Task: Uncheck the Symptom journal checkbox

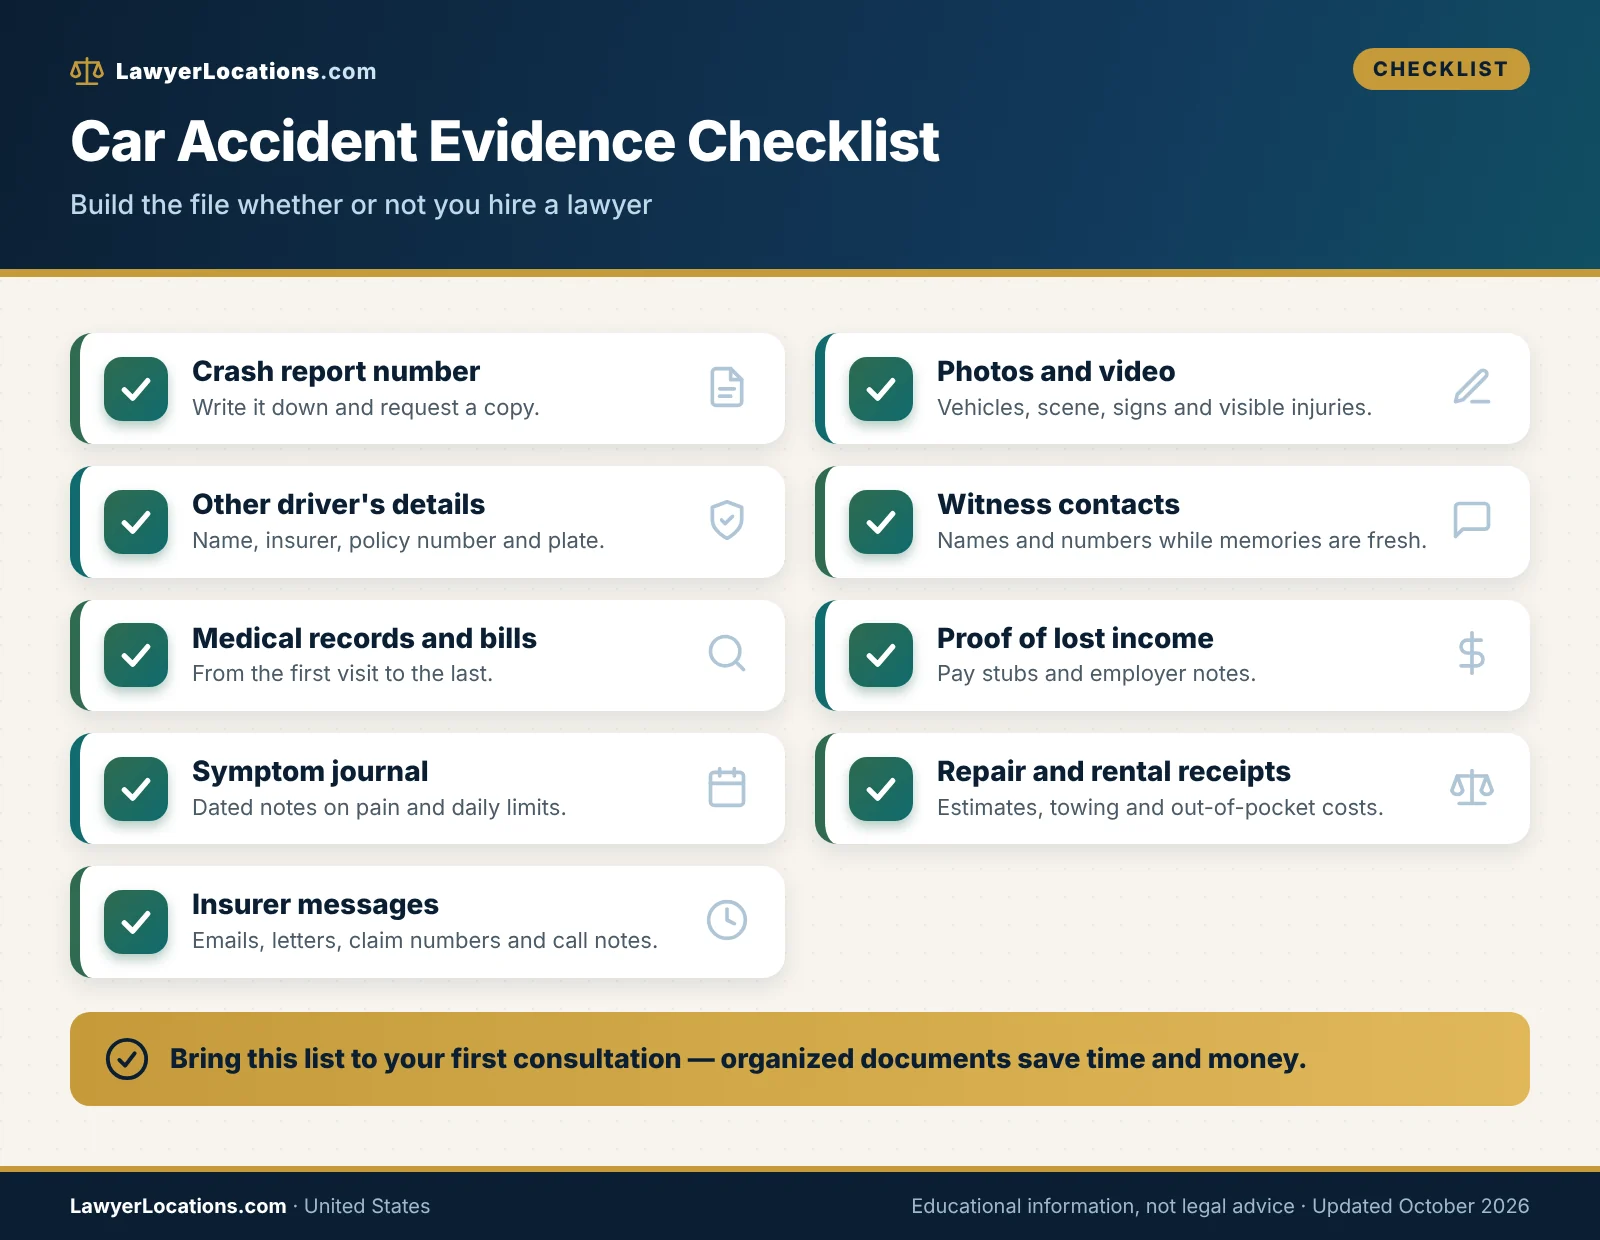Action: pos(136,789)
